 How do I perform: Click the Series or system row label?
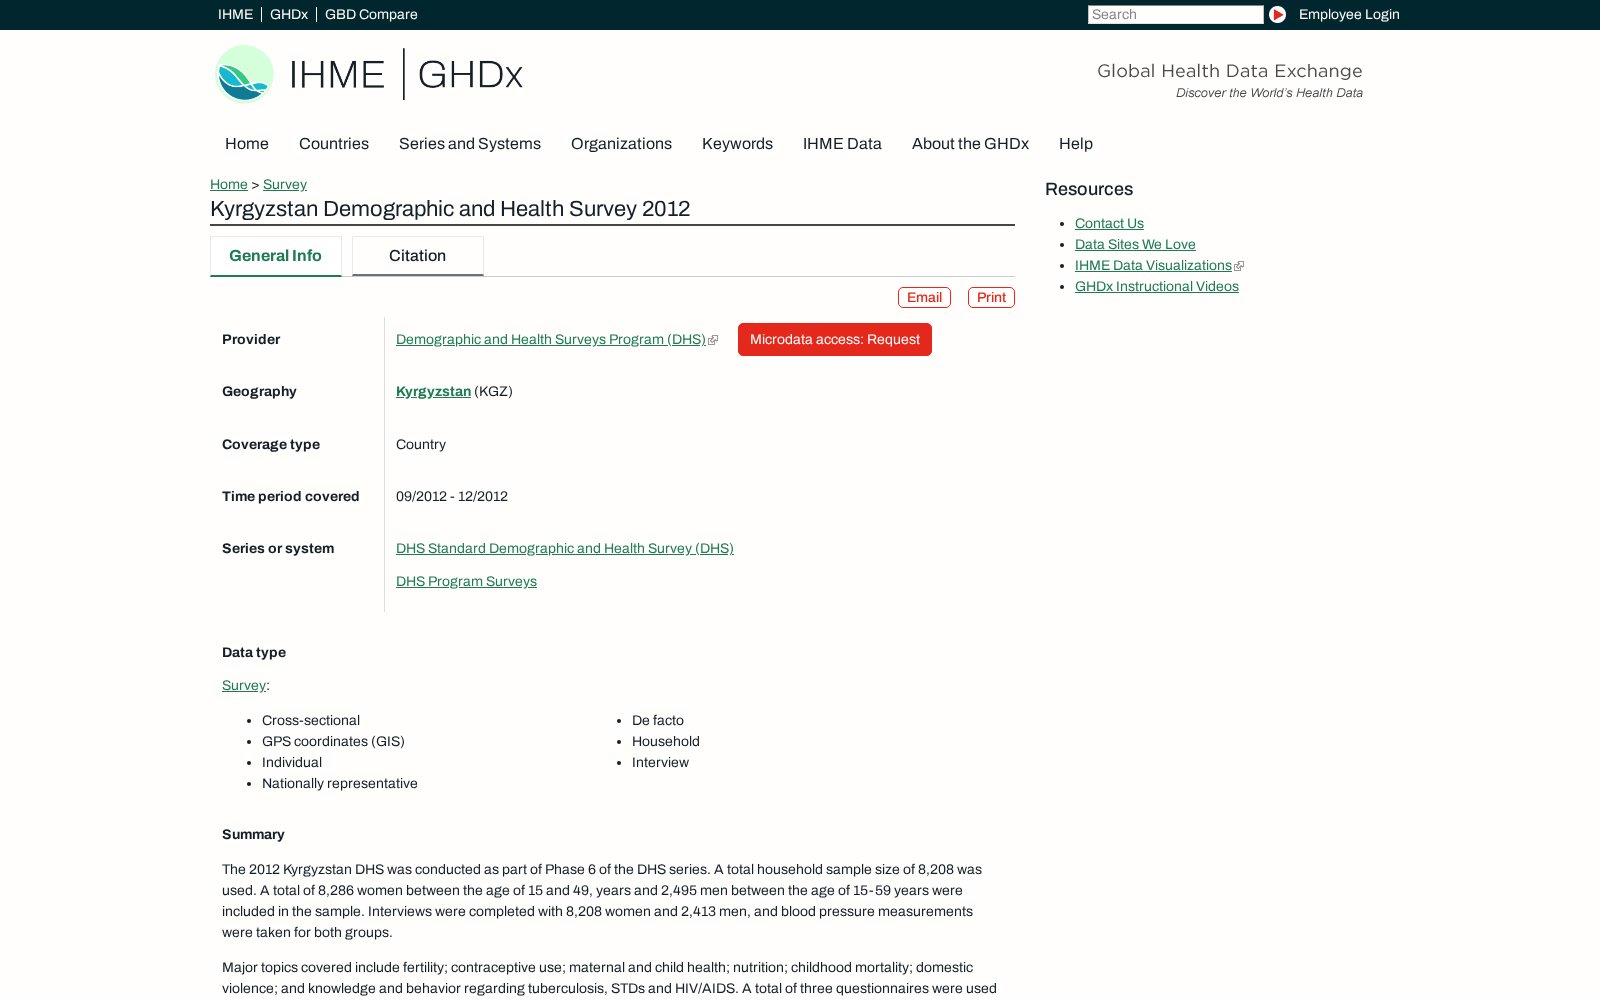[278, 549]
